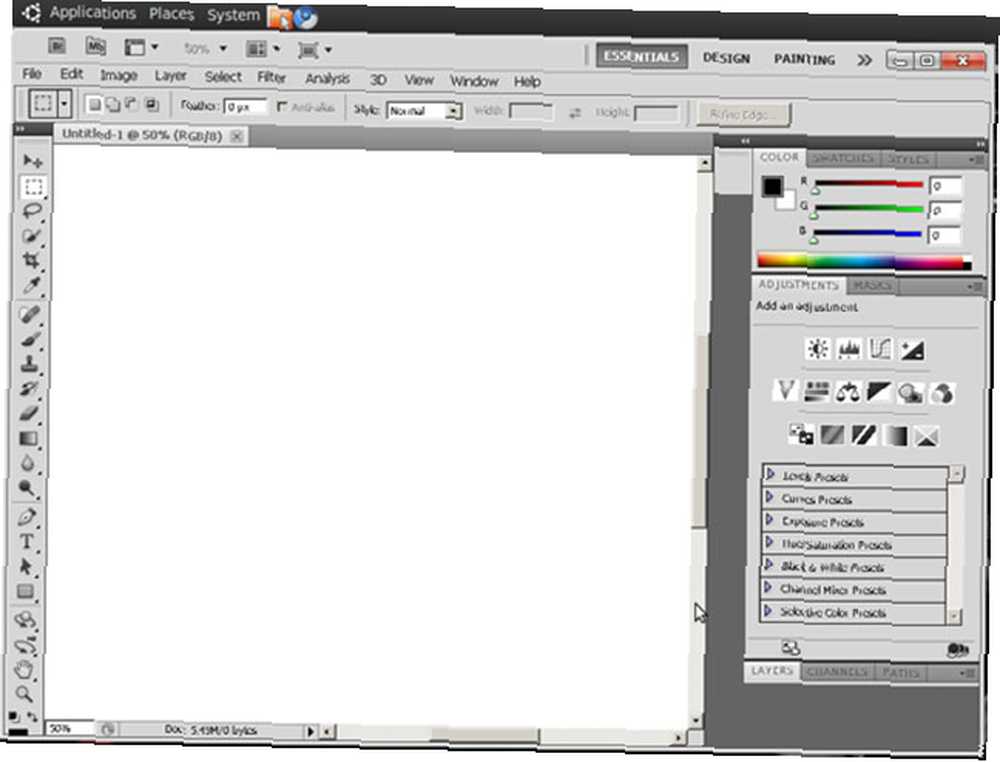Screen dimensions: 1000x762
Task: Select the Crop tool
Action: (31, 260)
